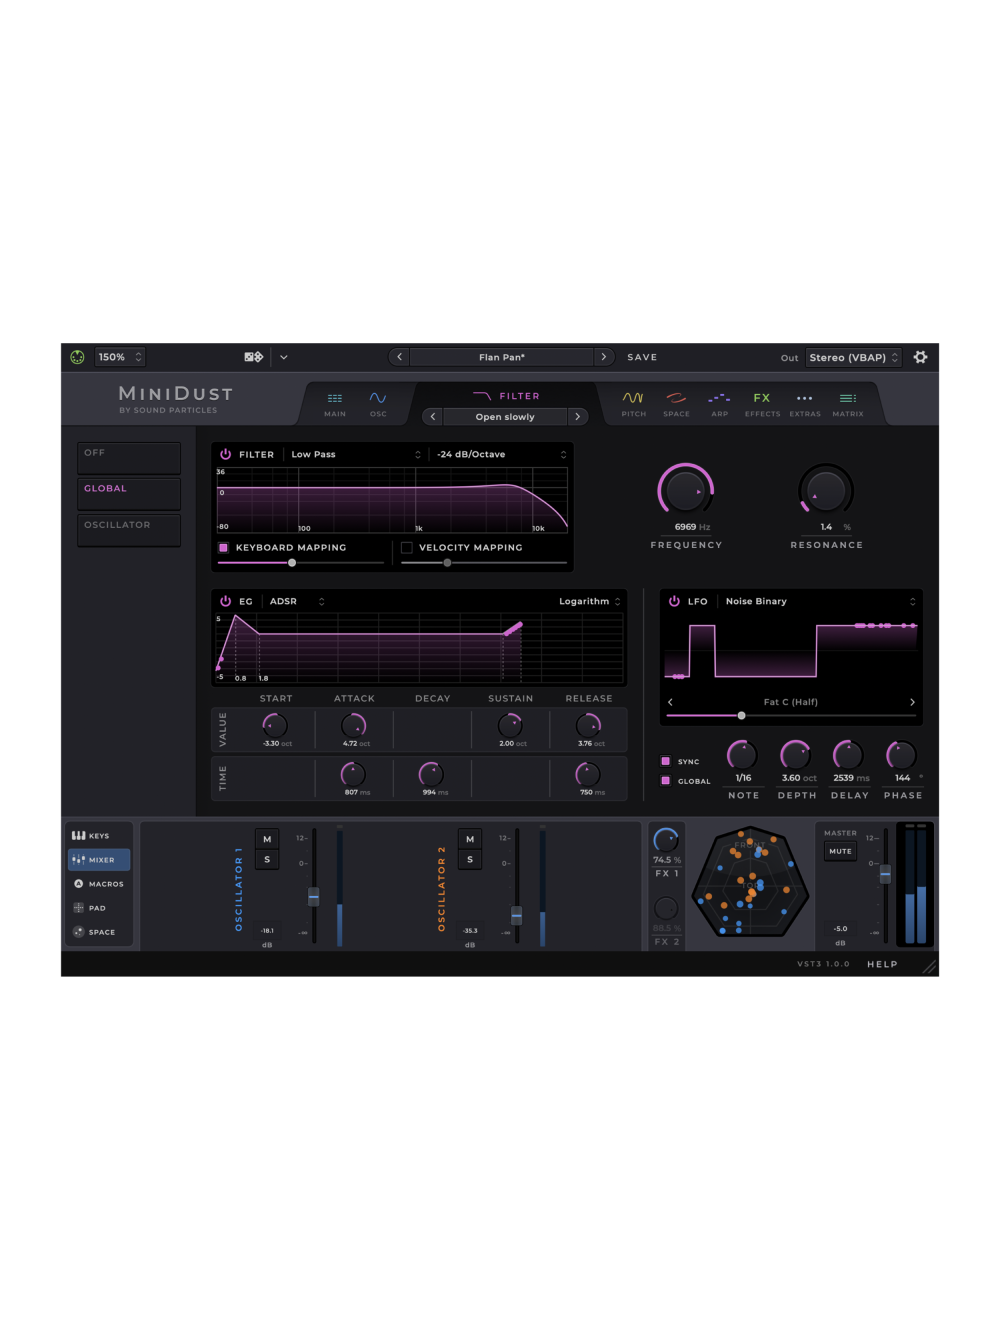The width and height of the screenshot is (1000, 1320).
Task: Mute OSCILLATOR 2 with its M button
Action: [470, 839]
